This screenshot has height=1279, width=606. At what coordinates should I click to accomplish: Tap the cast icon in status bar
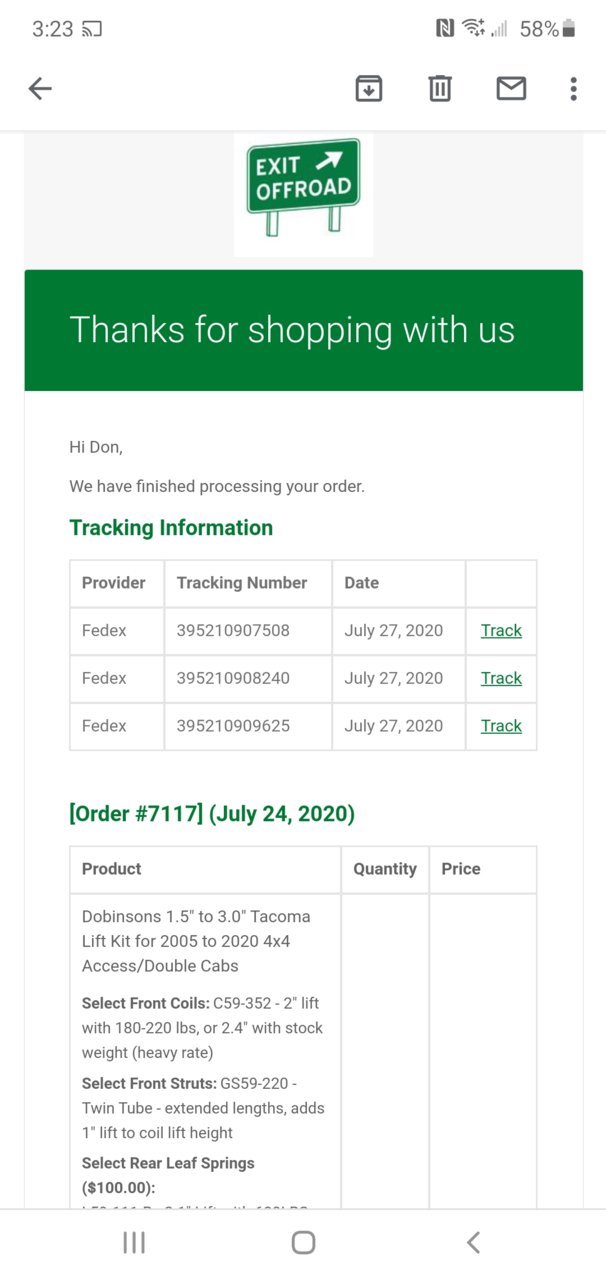[92, 29]
